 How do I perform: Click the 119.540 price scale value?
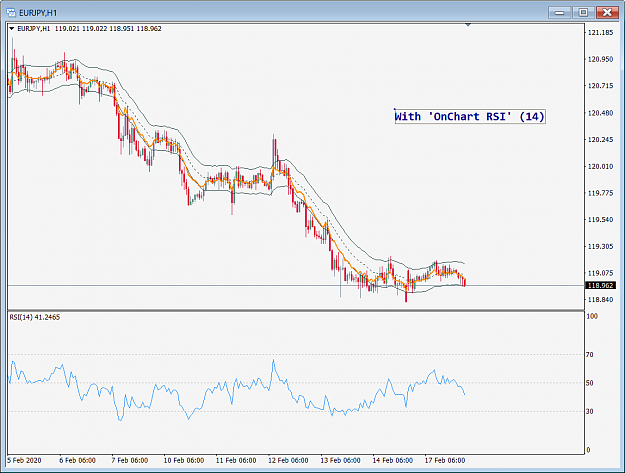601,220
